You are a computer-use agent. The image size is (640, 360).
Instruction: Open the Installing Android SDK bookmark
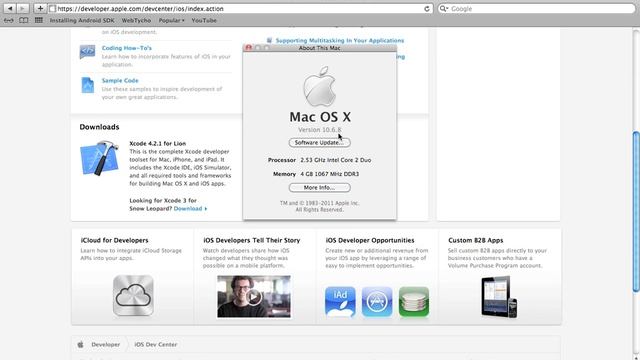[82, 20]
